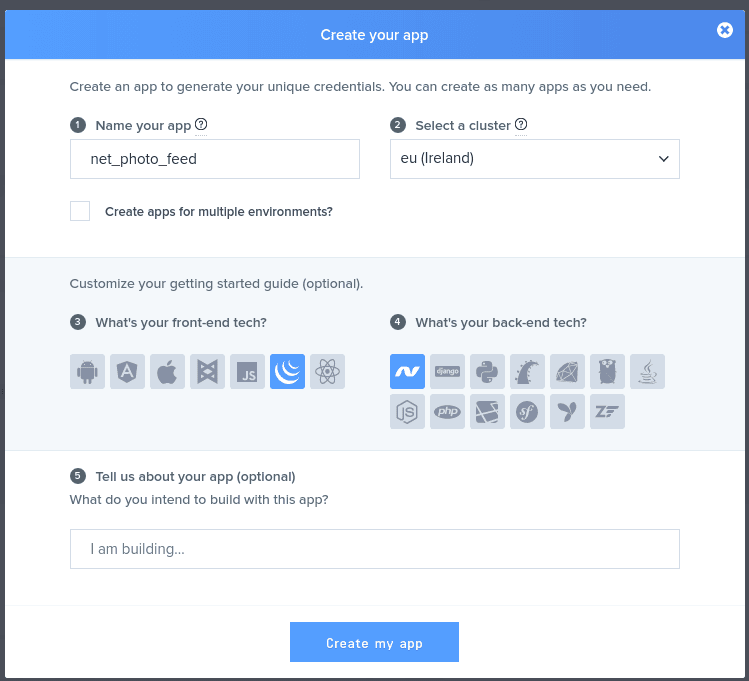The width and height of the screenshot is (749, 681).
Task: Choose the AngularJS front-end icon
Action: pos(127,372)
